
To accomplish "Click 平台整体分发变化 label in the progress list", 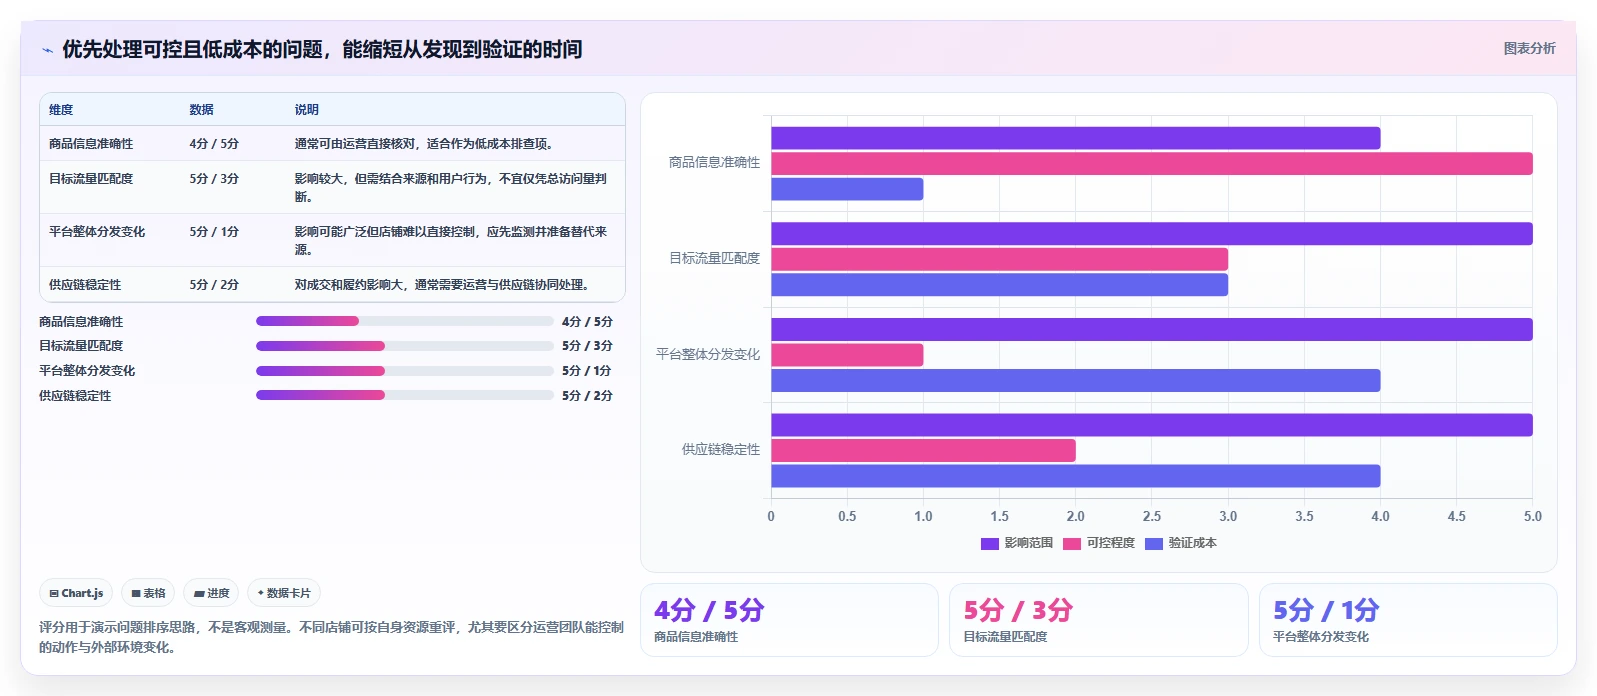I will point(87,371).
